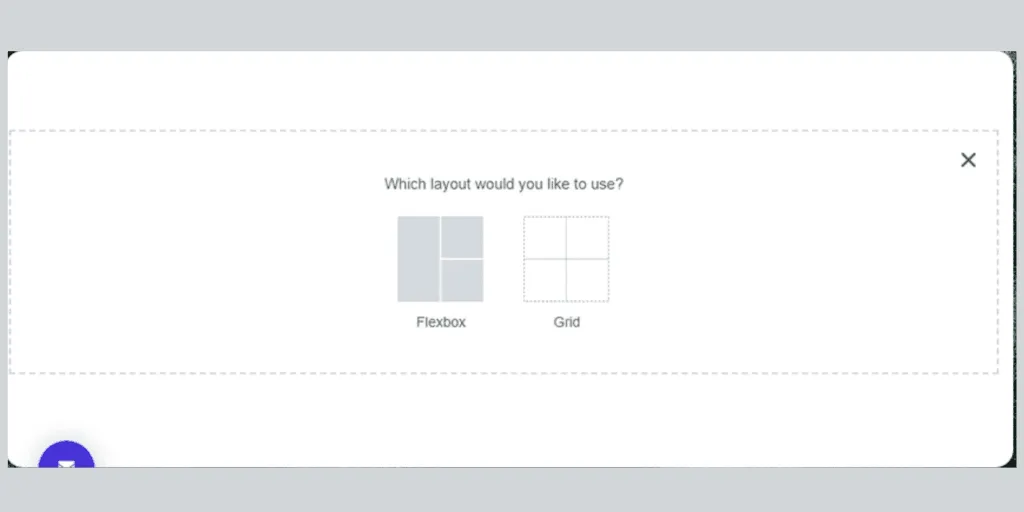
Task: Open the purple mail chat bubble
Action: coord(66,462)
